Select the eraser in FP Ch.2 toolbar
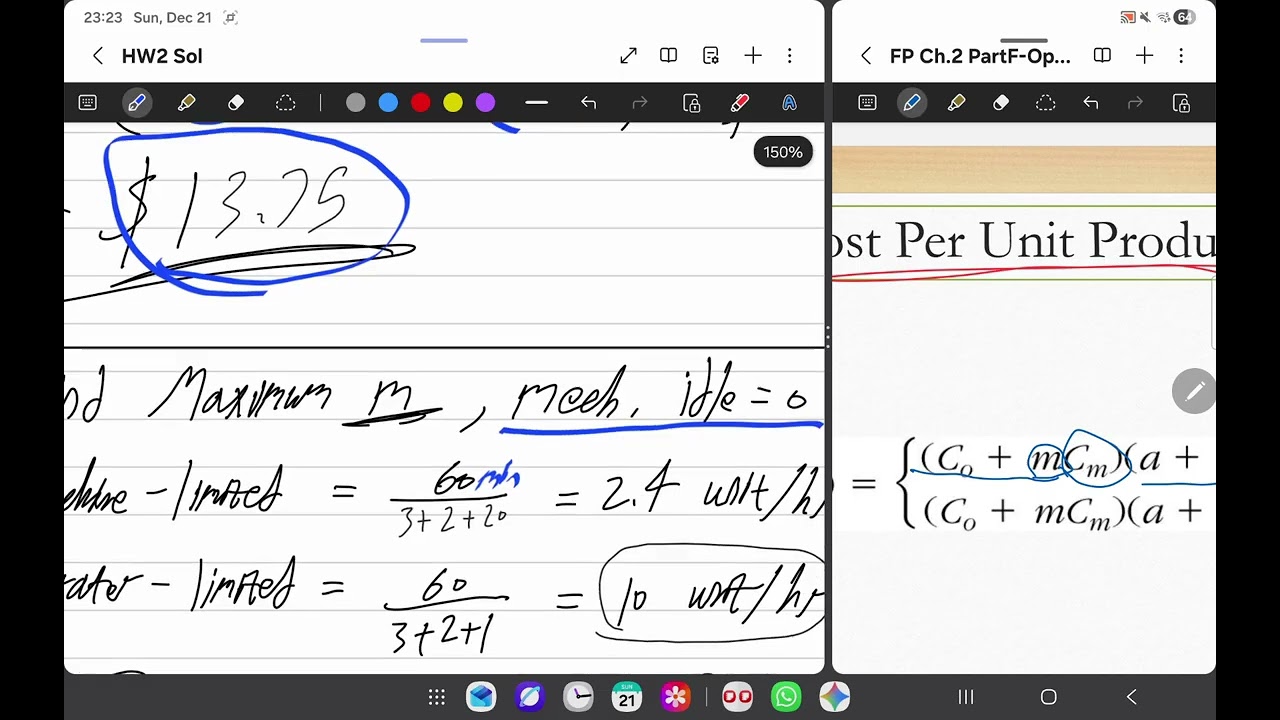Viewport: 1280px width, 720px height. point(1001,103)
